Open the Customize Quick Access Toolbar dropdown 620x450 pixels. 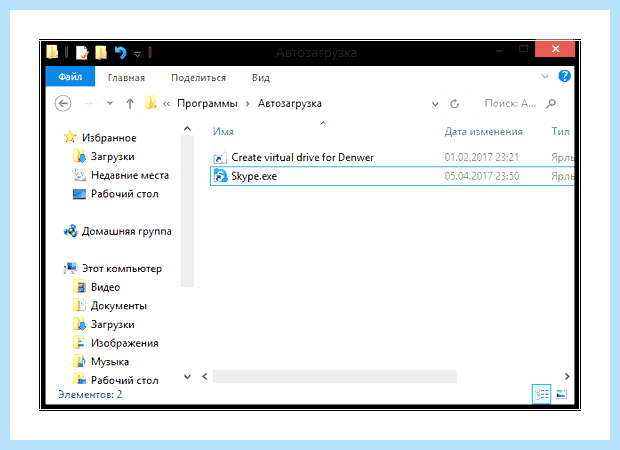137,54
